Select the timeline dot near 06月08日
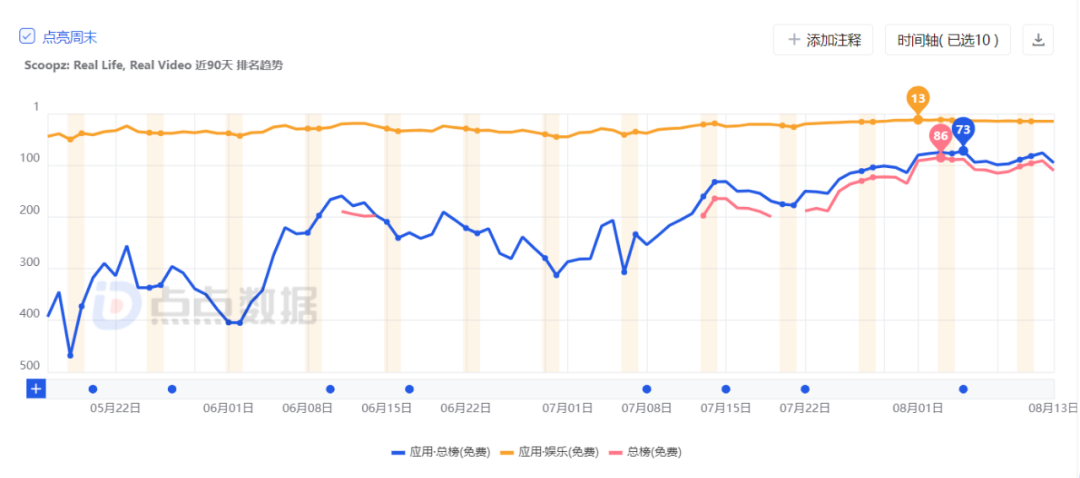This screenshot has width=1080, height=478. (330, 389)
